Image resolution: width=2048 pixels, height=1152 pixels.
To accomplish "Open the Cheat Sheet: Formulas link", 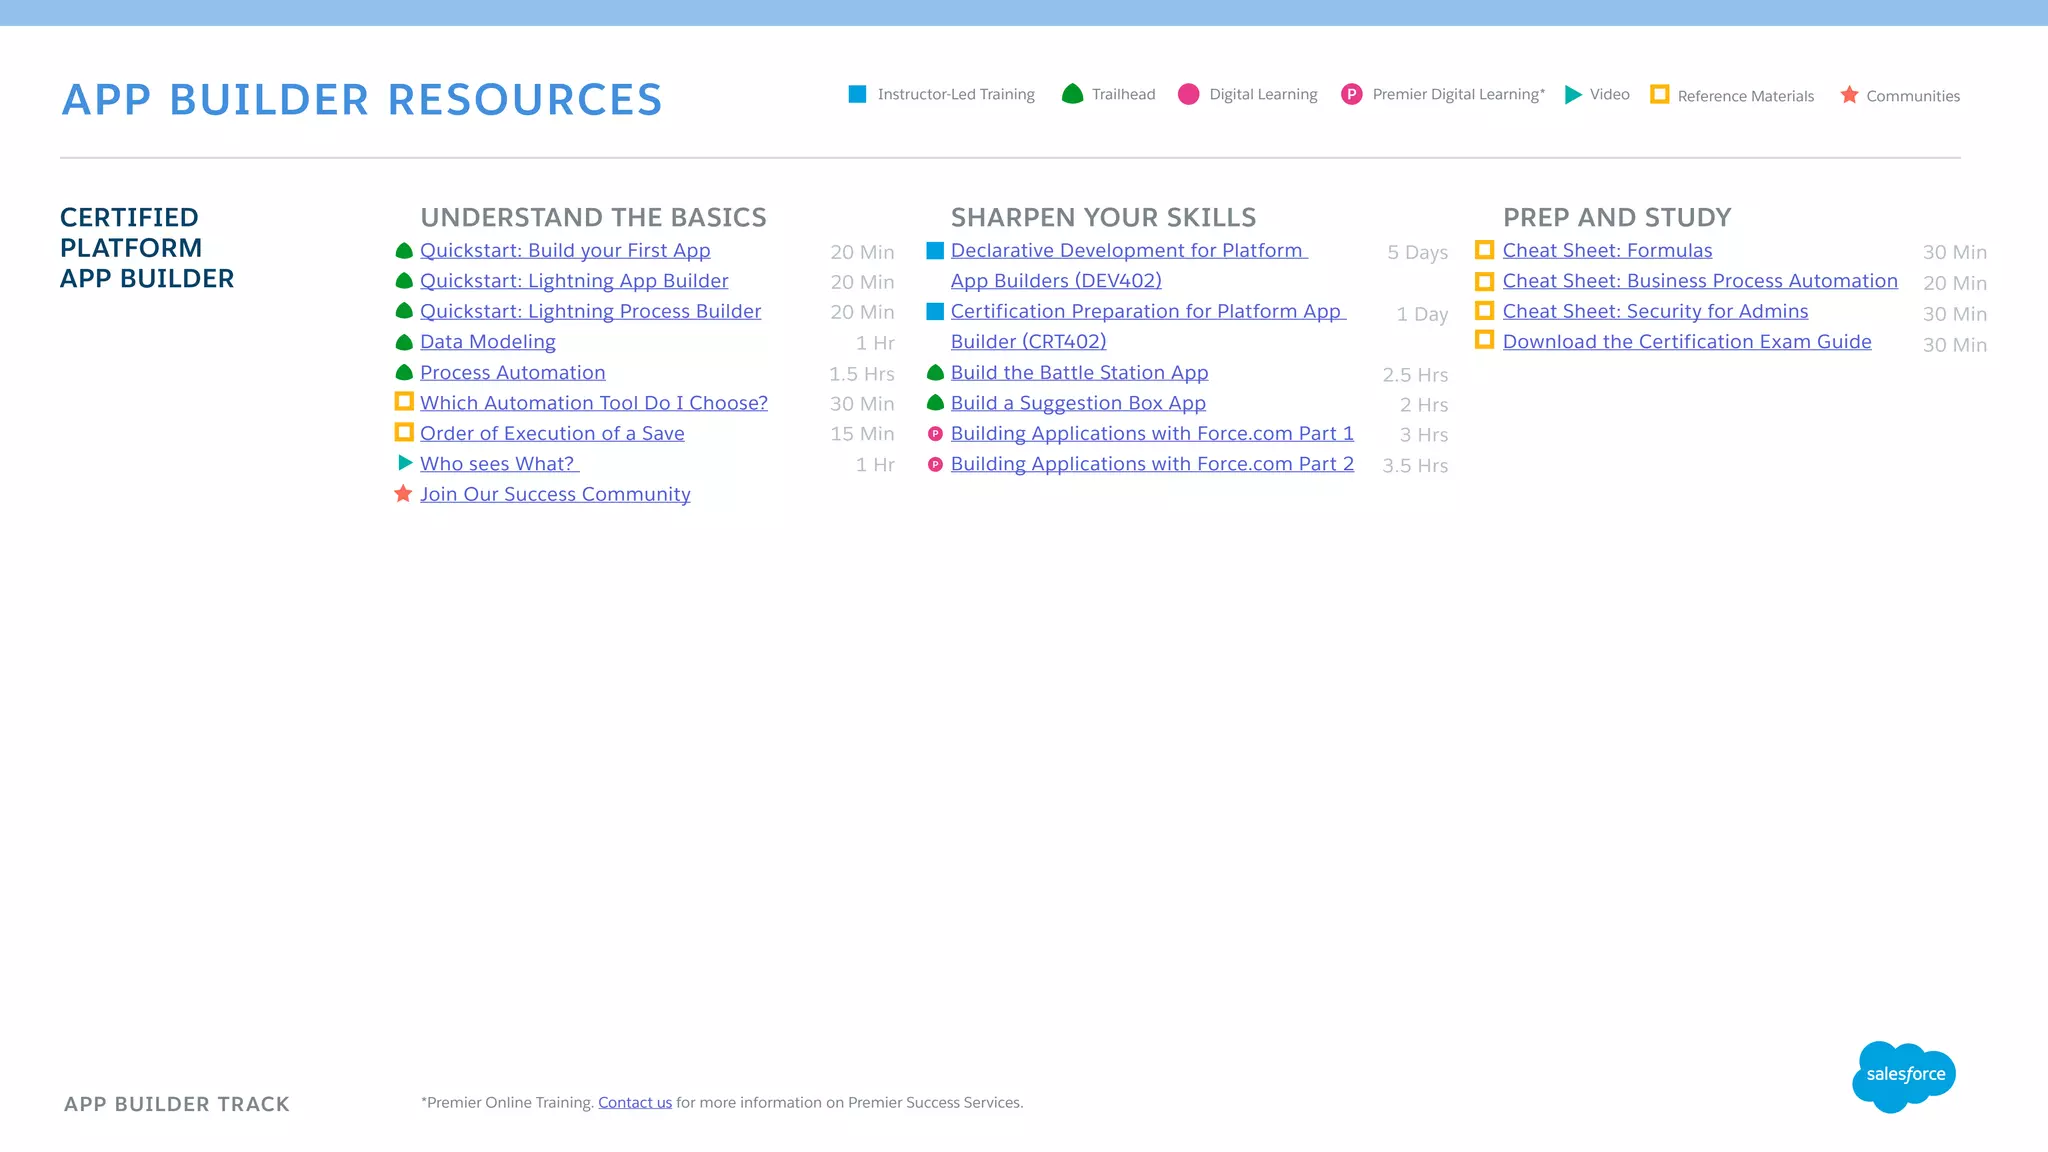I will click(1607, 251).
